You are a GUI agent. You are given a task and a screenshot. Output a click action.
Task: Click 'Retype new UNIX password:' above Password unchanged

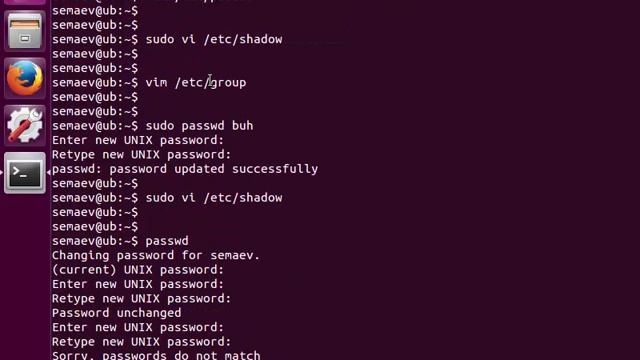(142, 299)
